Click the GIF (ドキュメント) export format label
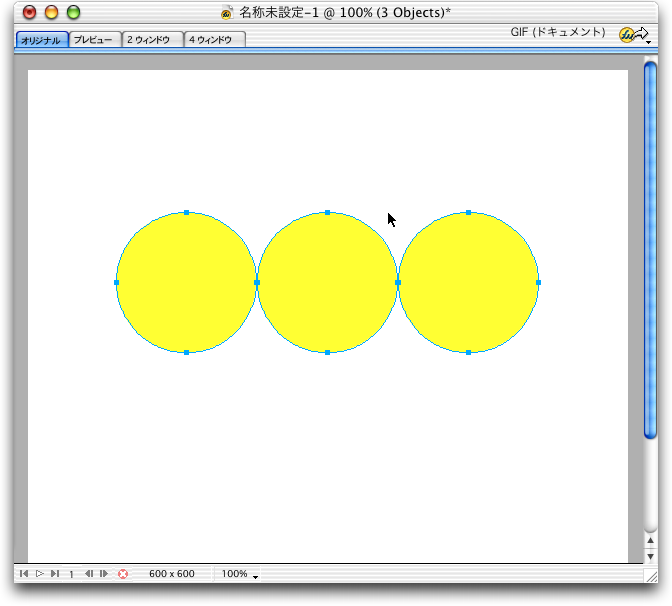The width and height of the screenshot is (672, 606). [x=558, y=32]
